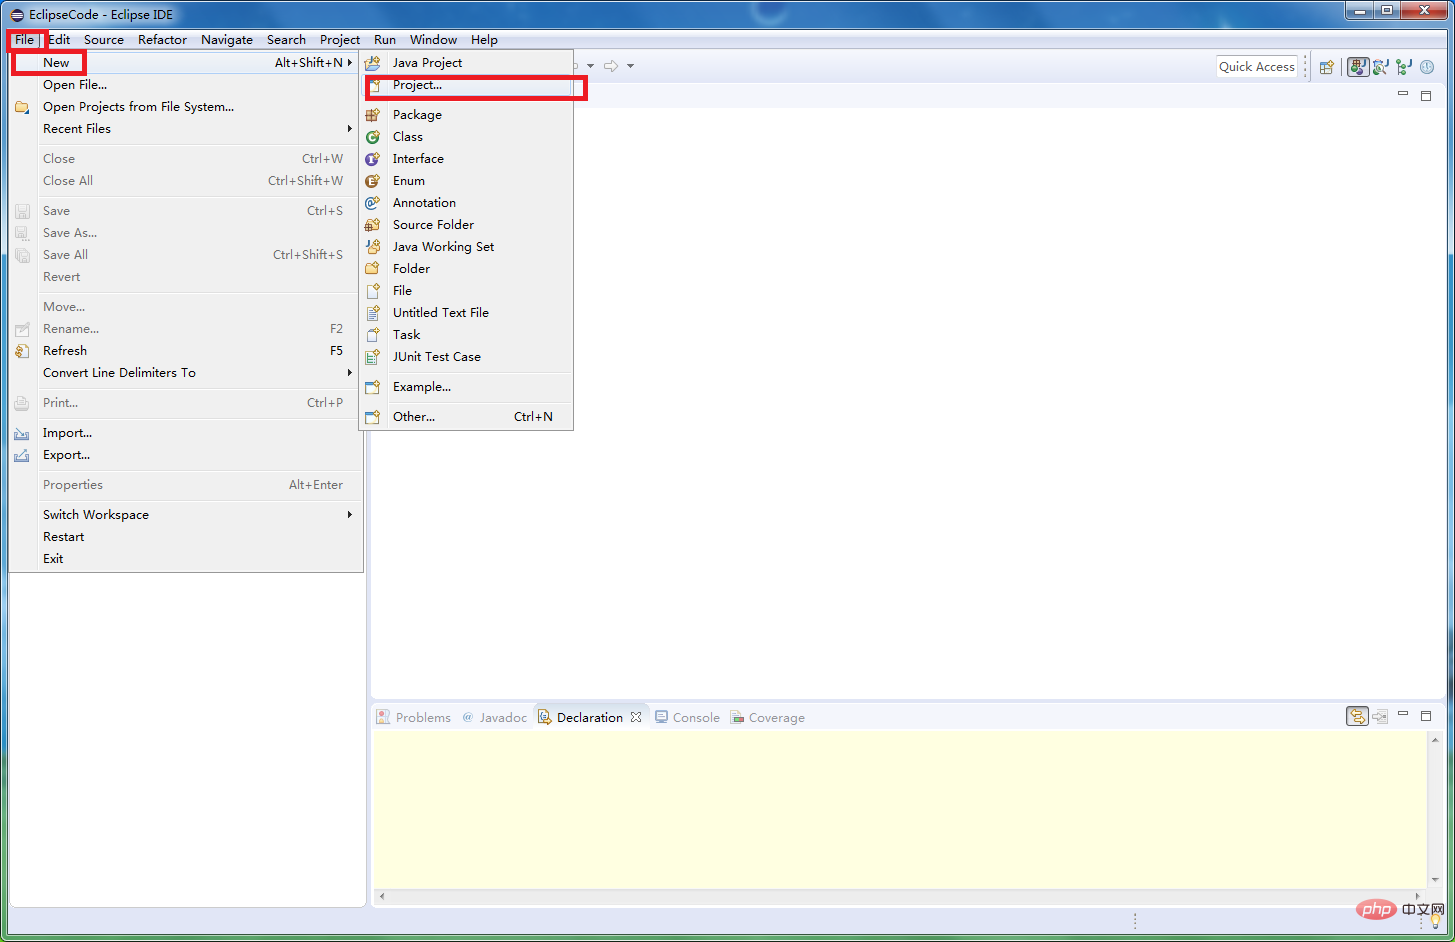
Task: Choose Java Project in the New submenu
Action: pos(466,62)
